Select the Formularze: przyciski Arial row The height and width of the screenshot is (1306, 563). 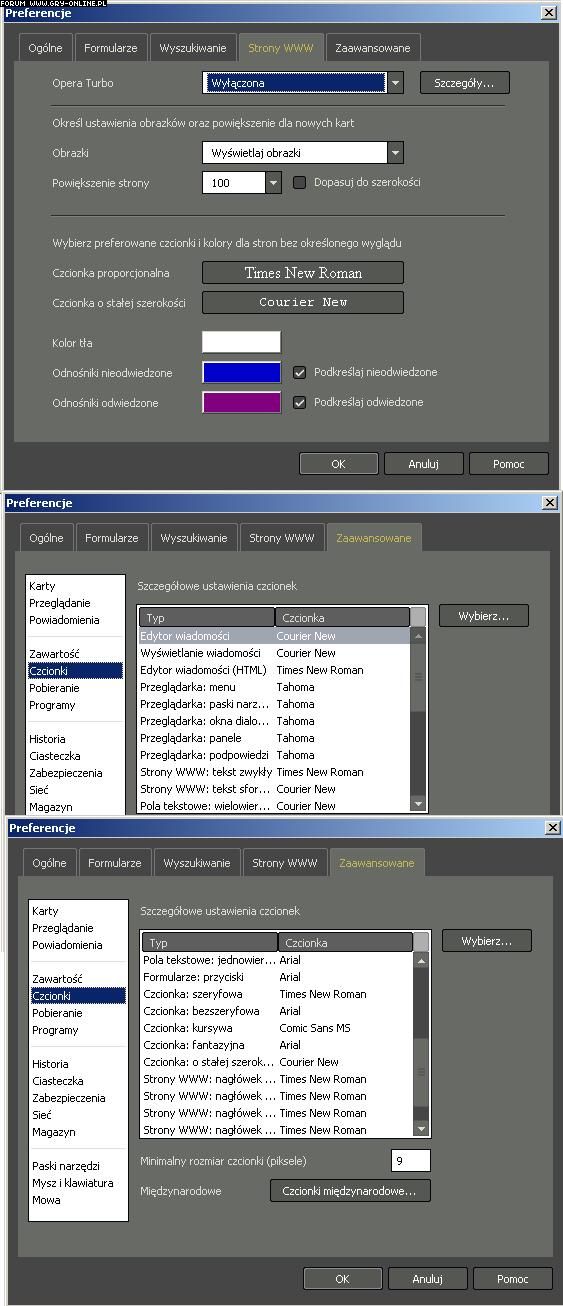pyautogui.click(x=277, y=977)
